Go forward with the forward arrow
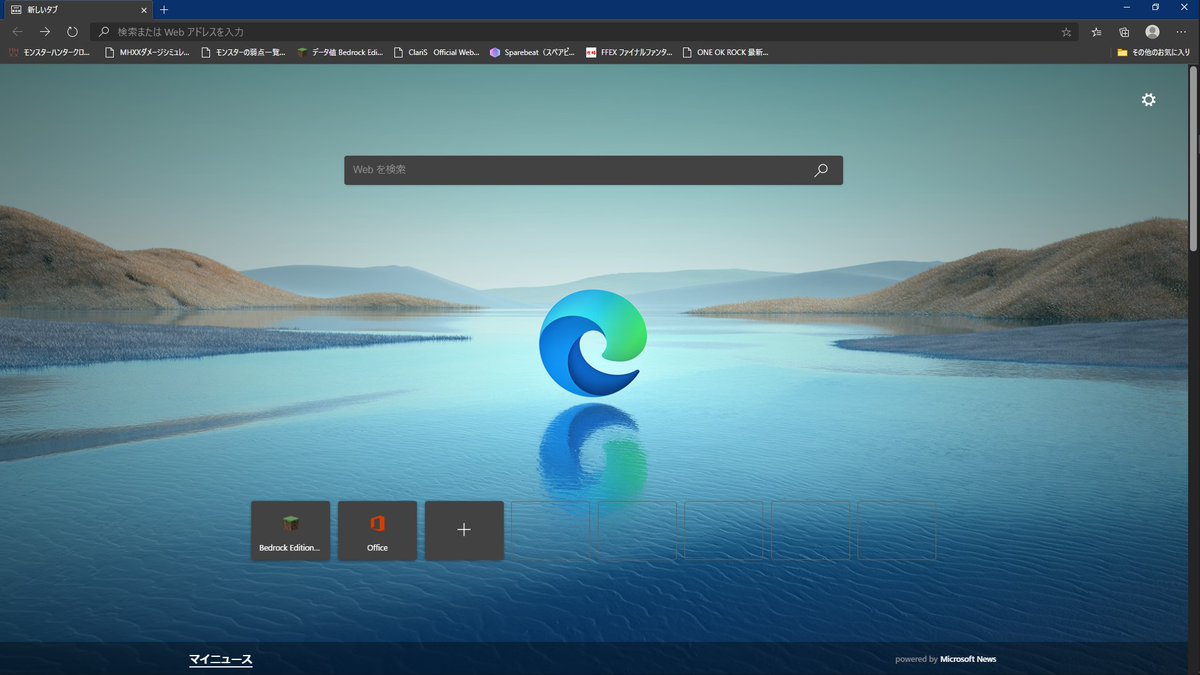 [44, 32]
